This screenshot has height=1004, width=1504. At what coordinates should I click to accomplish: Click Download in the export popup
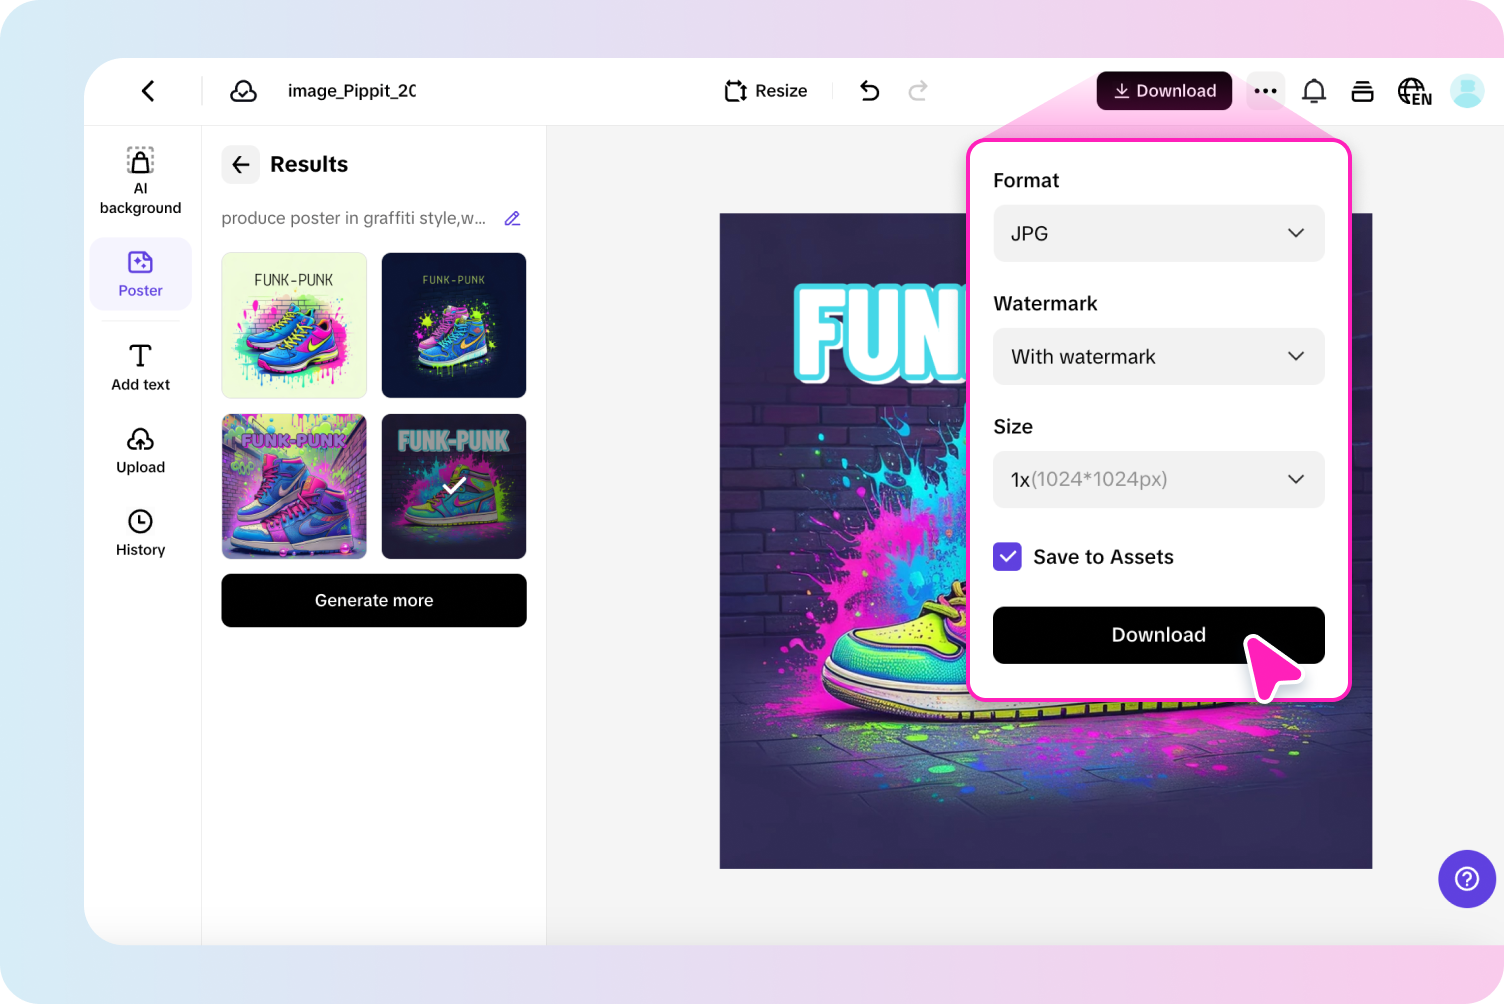tap(1158, 635)
